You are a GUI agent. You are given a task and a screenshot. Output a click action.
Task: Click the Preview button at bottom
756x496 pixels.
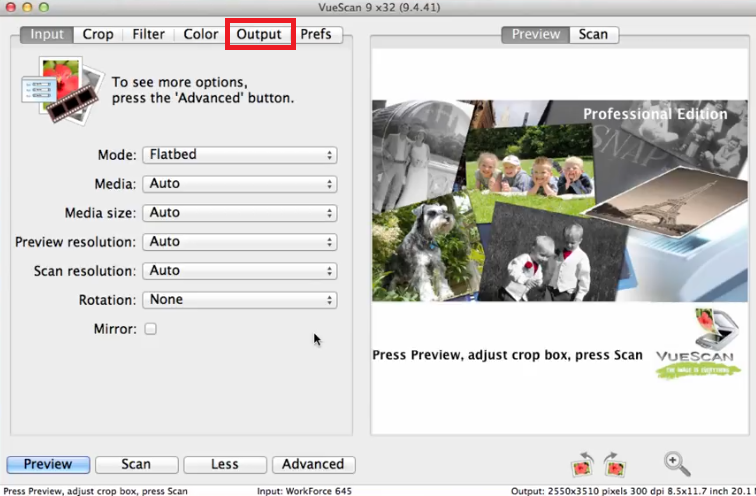[48, 464]
